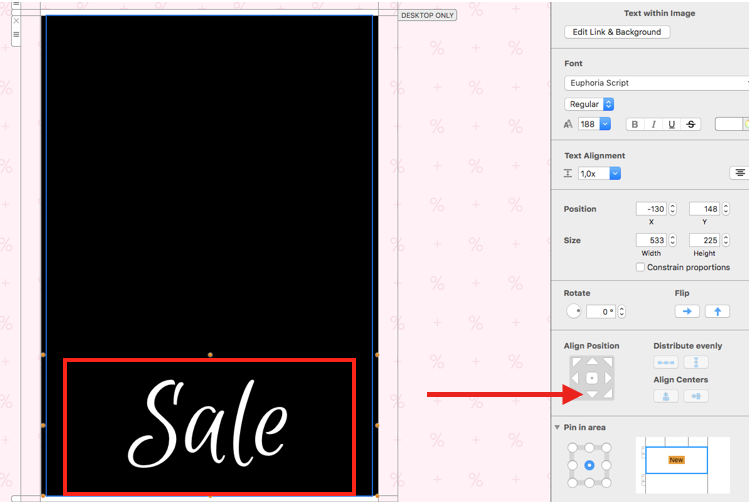749x502 pixels.
Task: Pin element to bottom-right of area
Action: coord(606,483)
